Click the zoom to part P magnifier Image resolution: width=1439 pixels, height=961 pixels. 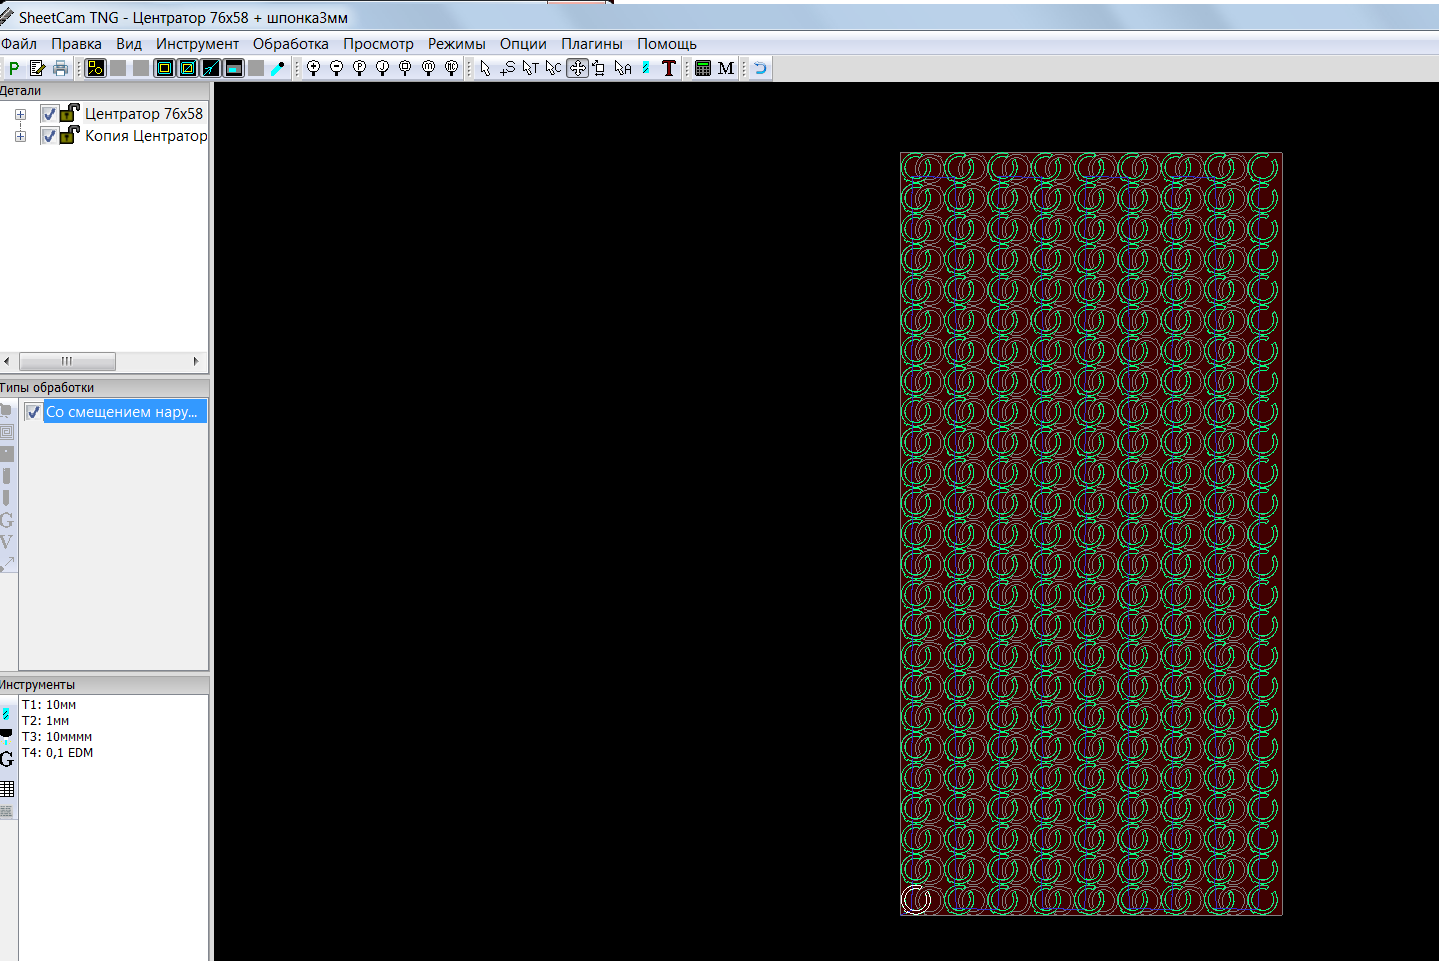point(359,68)
